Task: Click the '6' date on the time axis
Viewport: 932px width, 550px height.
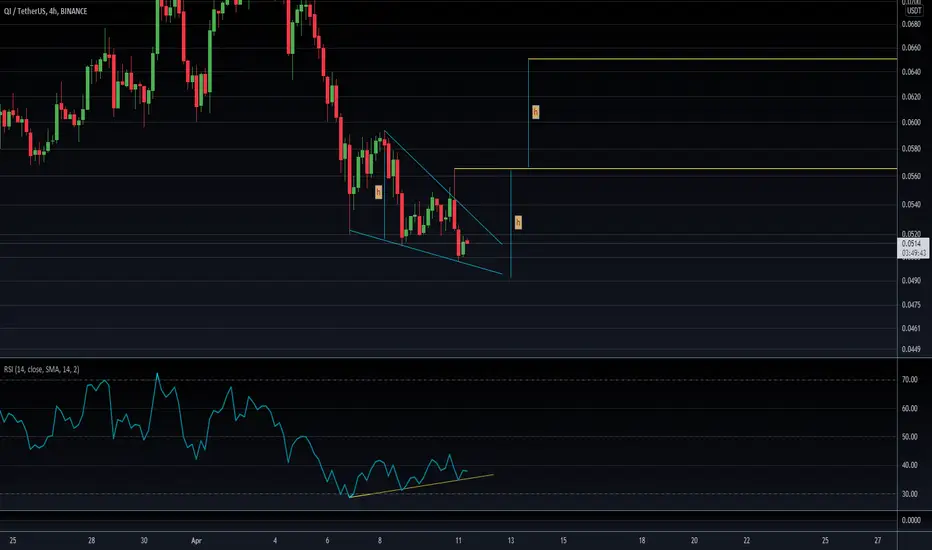Action: click(328, 540)
